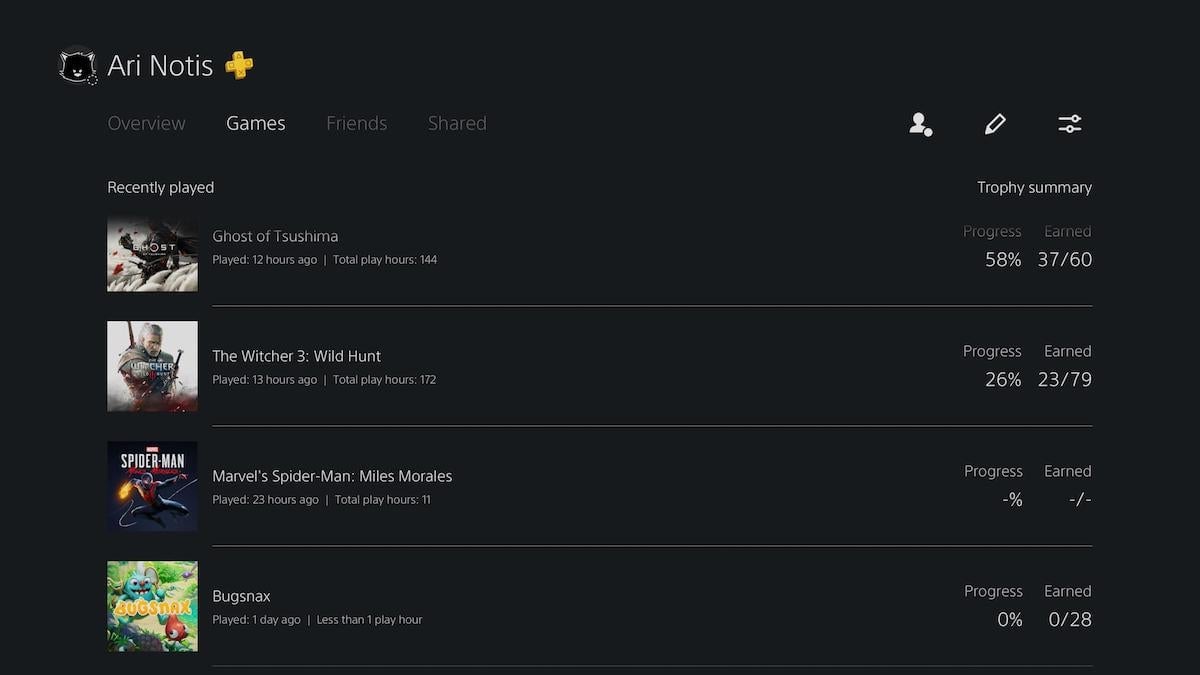Click The Witcher 3 cover art
The width and height of the screenshot is (1200, 675).
pos(152,366)
